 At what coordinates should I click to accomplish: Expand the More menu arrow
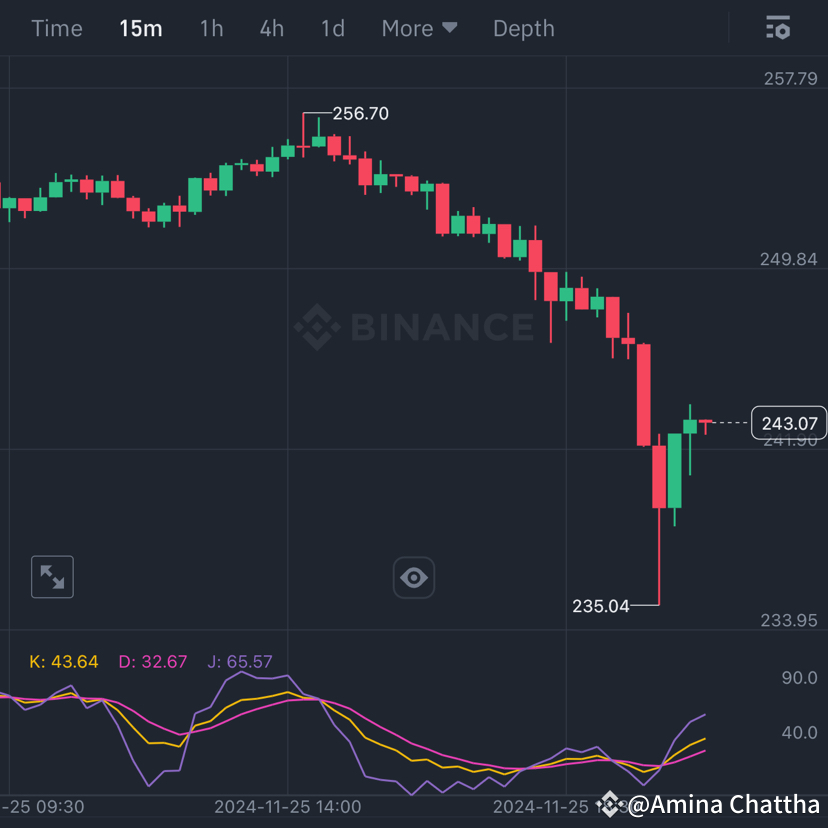tap(450, 28)
